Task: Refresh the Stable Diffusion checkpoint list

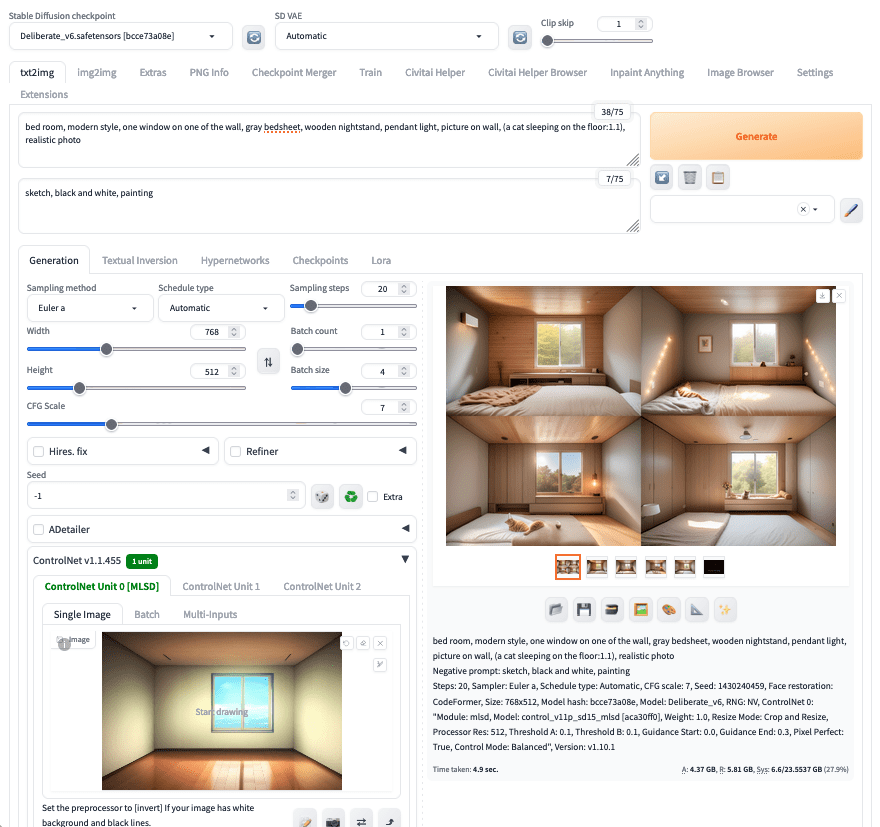Action: coord(254,38)
